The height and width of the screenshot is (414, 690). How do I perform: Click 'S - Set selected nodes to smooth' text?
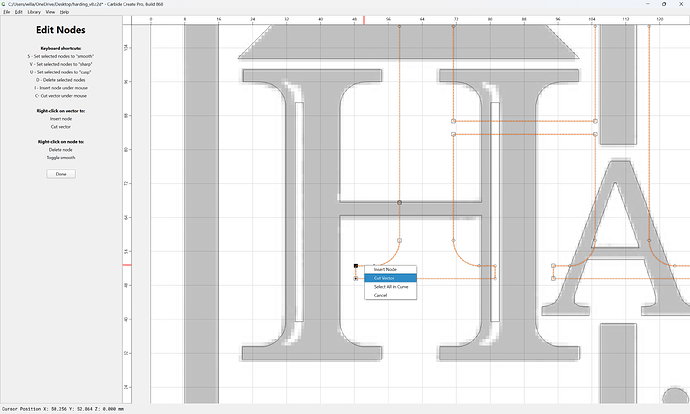coord(61,56)
